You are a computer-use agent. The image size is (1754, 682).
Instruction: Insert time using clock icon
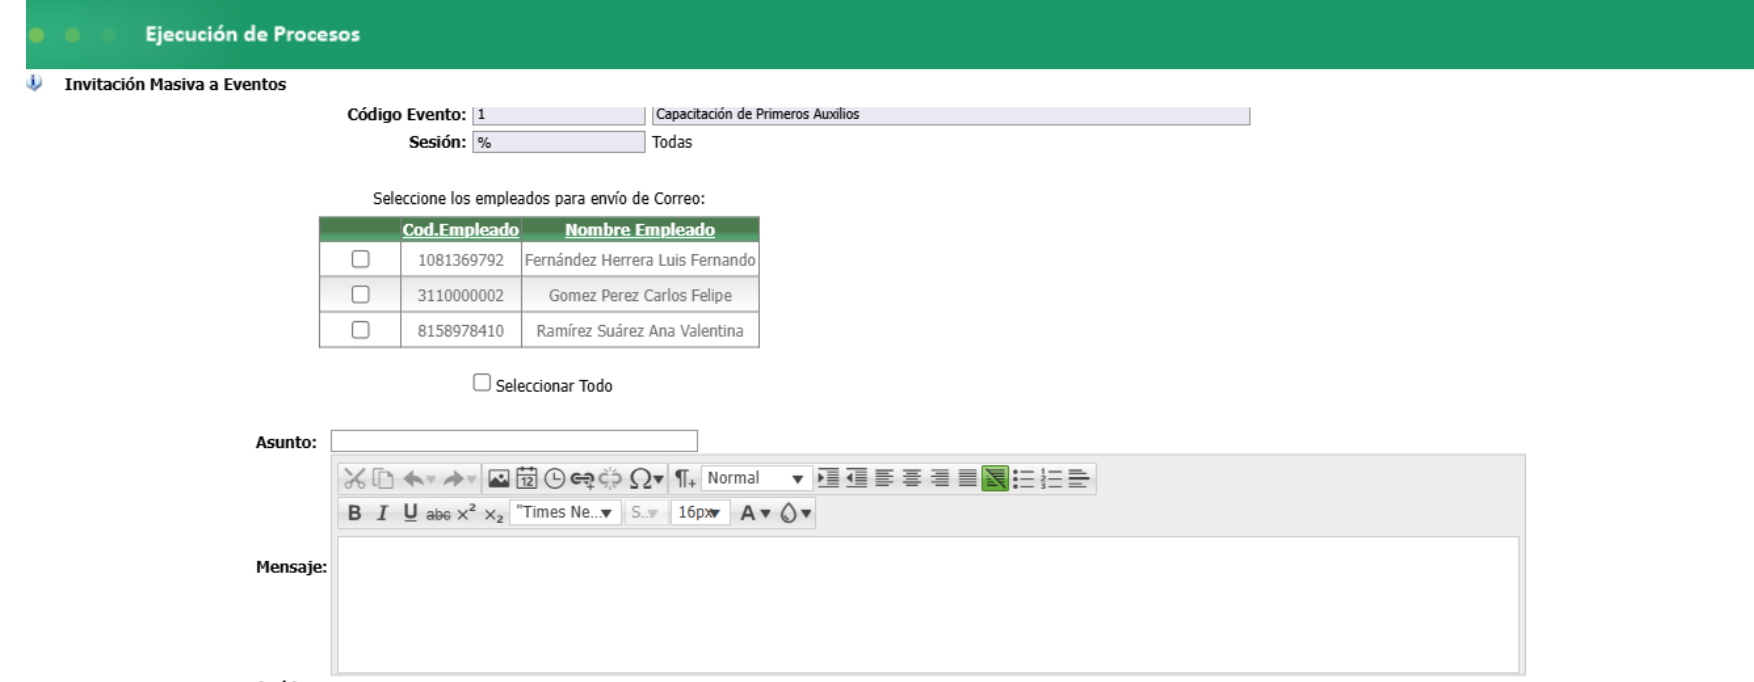point(555,479)
